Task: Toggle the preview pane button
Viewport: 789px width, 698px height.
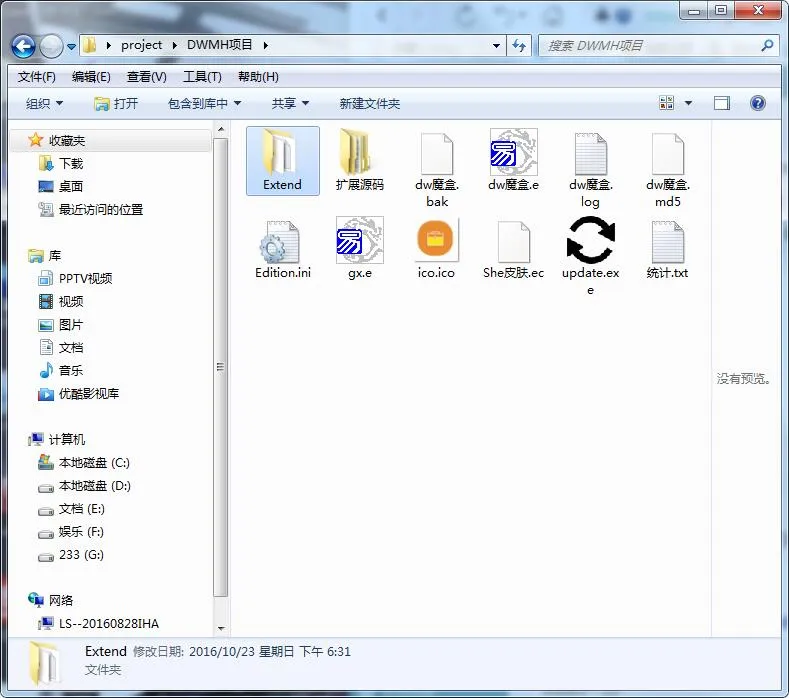Action: (x=722, y=103)
